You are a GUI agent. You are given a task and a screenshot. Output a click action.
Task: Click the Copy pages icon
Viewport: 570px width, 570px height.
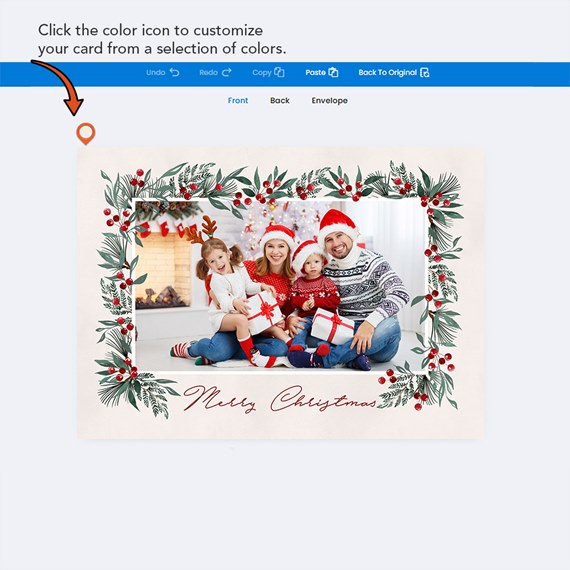(x=279, y=72)
